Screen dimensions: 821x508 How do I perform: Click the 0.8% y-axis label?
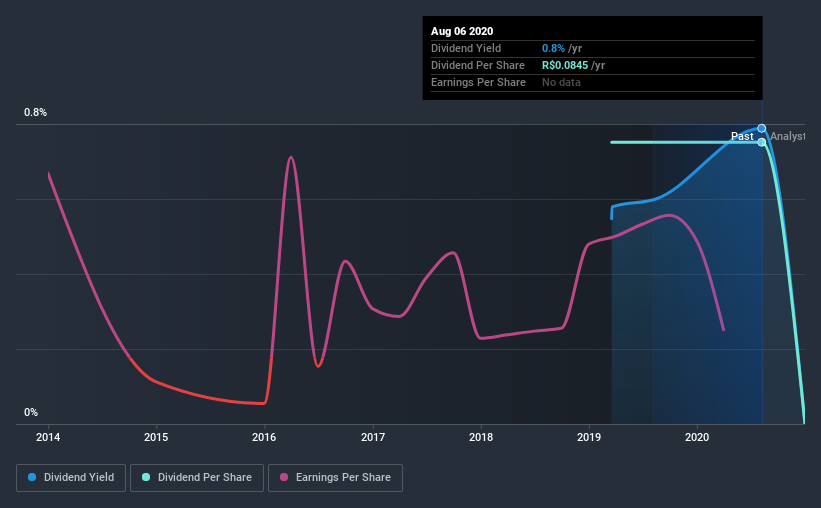(35, 113)
